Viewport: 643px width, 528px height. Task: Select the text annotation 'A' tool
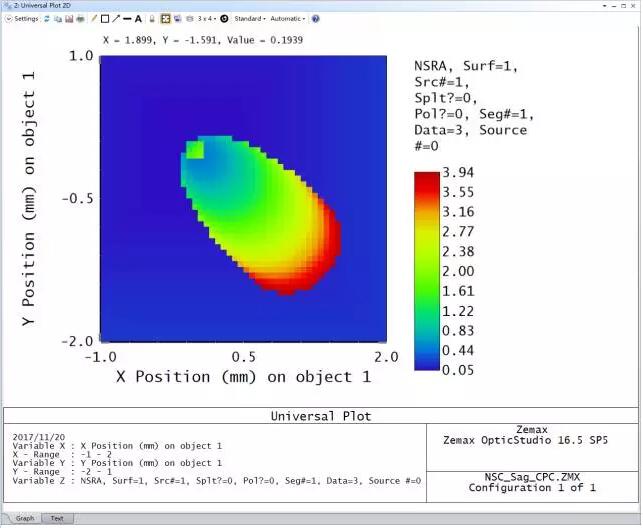point(138,19)
